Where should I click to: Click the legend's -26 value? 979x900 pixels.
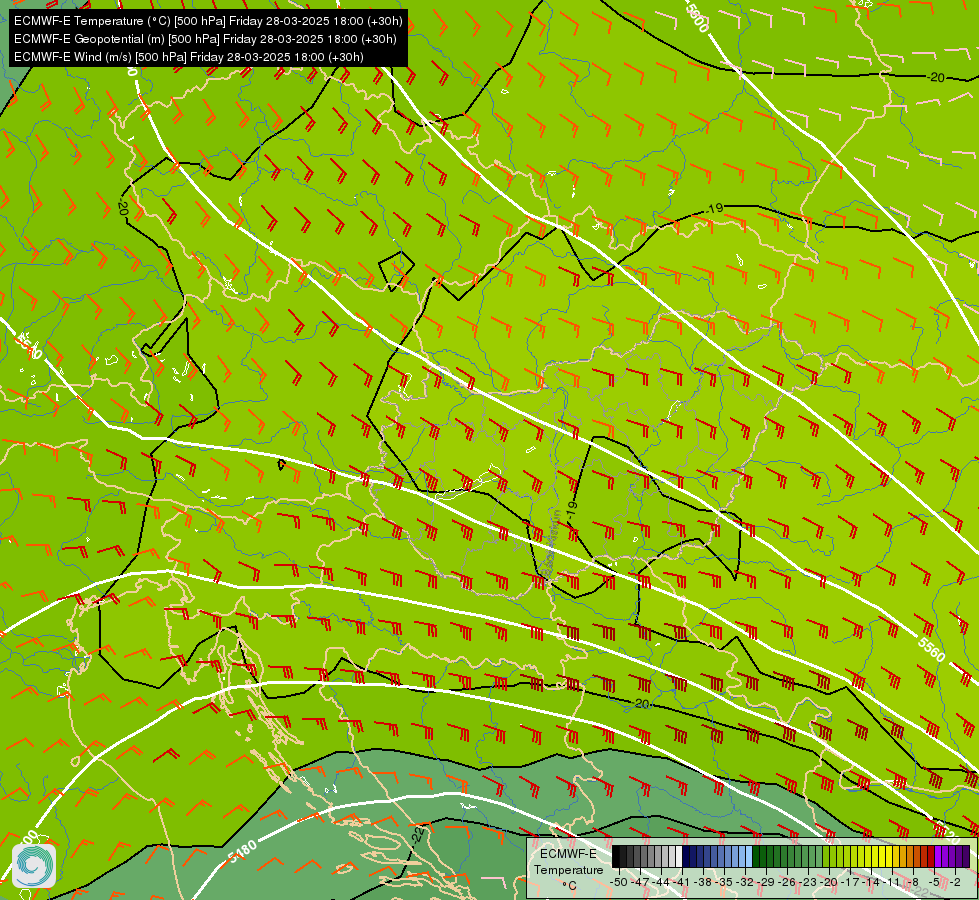tap(787, 883)
